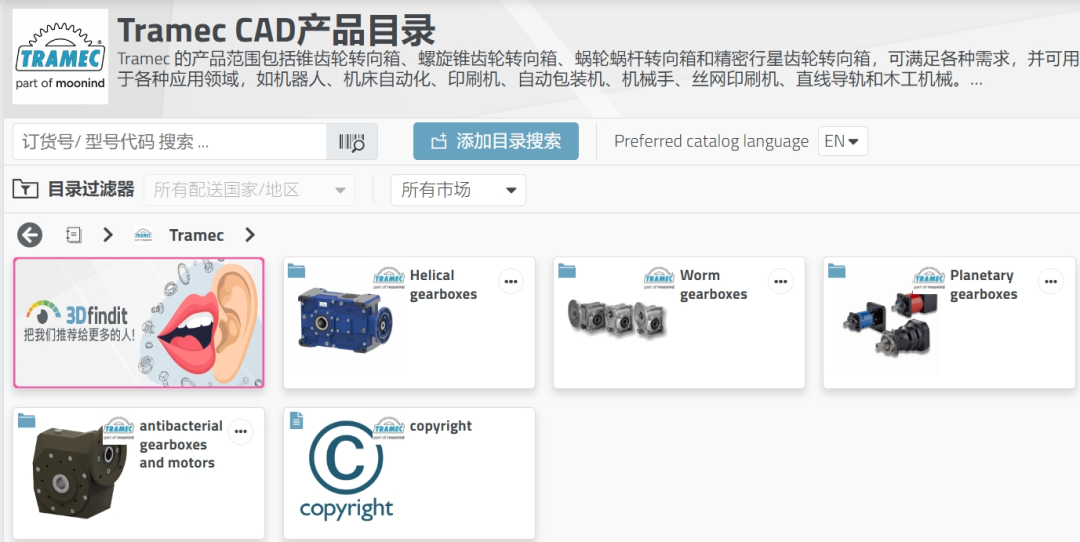Click the Preferred catalog language label
This screenshot has width=1080, height=542.
712,141
